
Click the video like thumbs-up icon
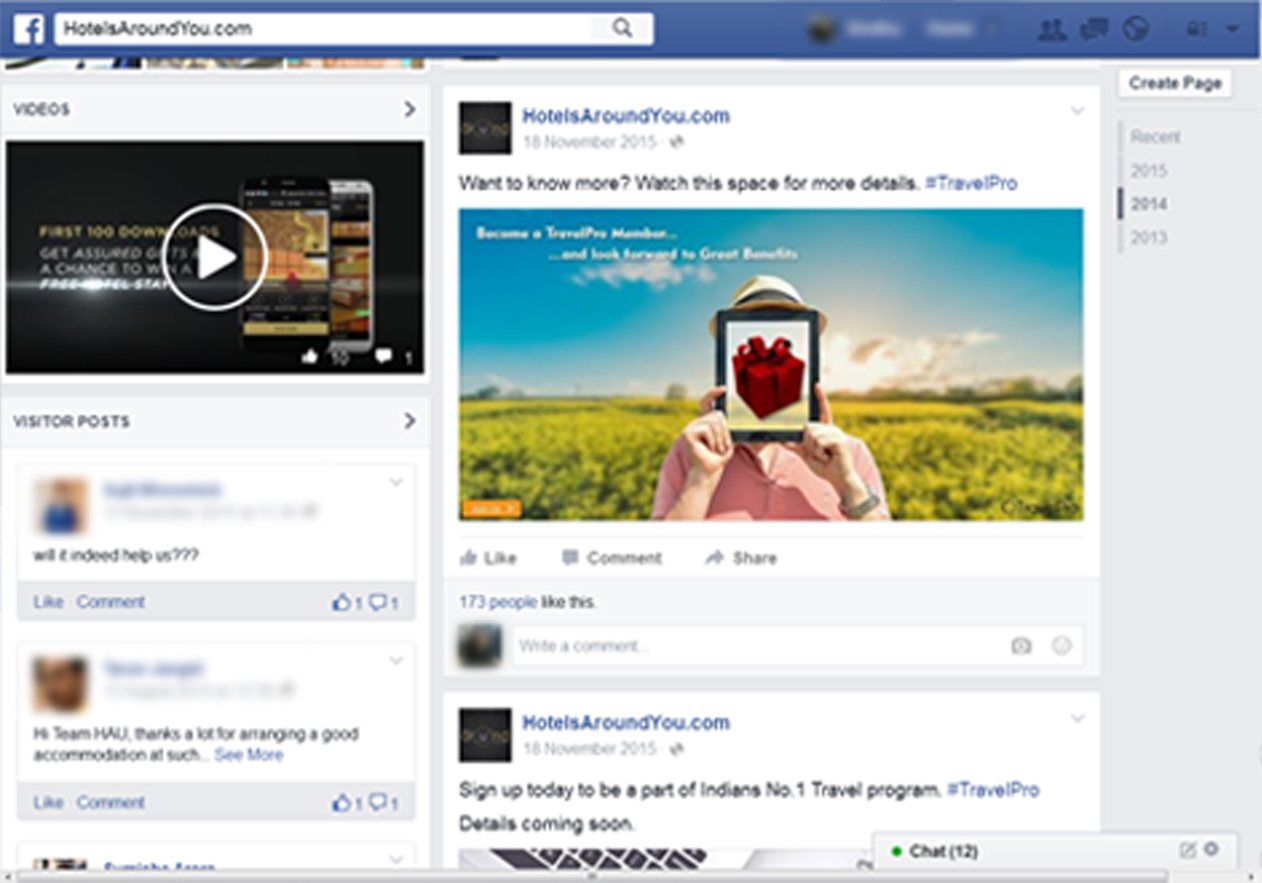pos(310,356)
